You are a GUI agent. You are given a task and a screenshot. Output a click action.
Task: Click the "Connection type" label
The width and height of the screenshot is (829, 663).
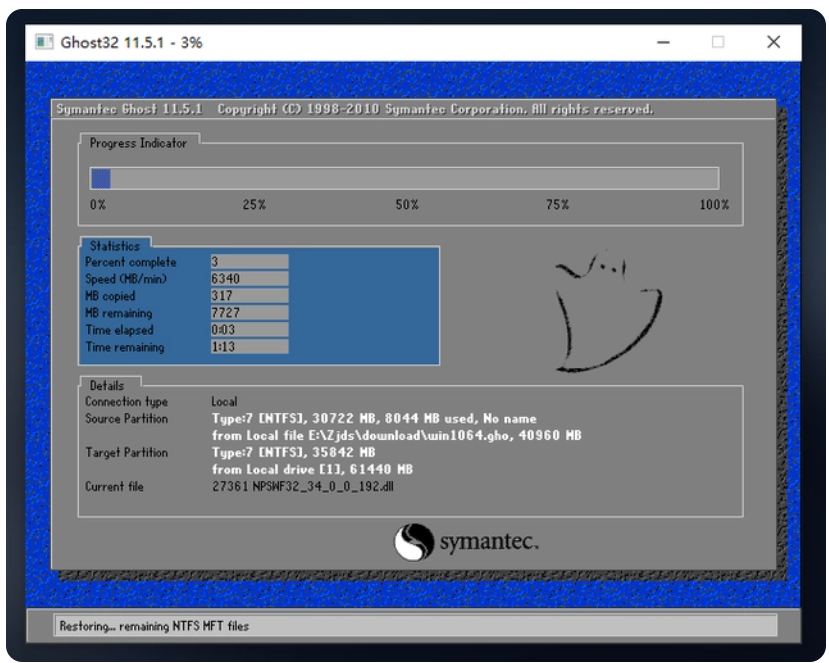(126, 402)
